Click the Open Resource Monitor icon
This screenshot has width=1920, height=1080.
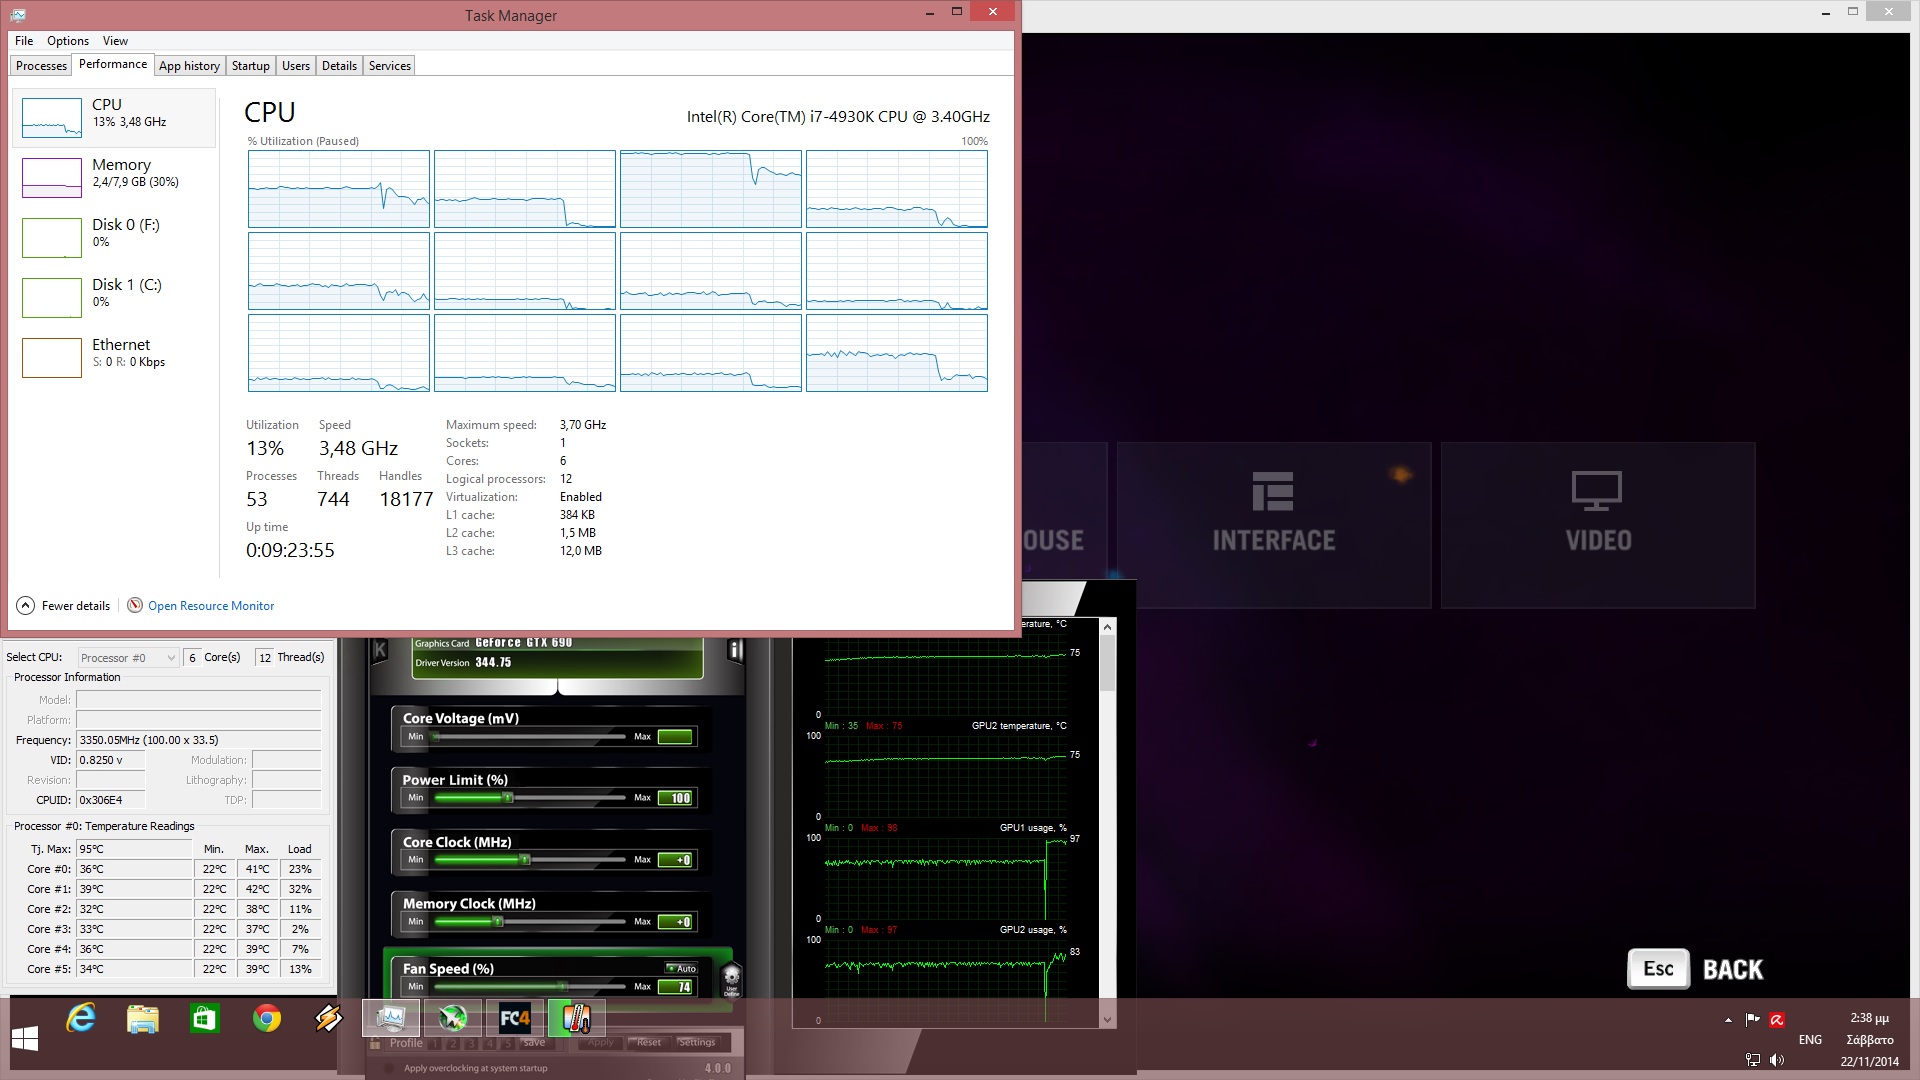point(135,605)
